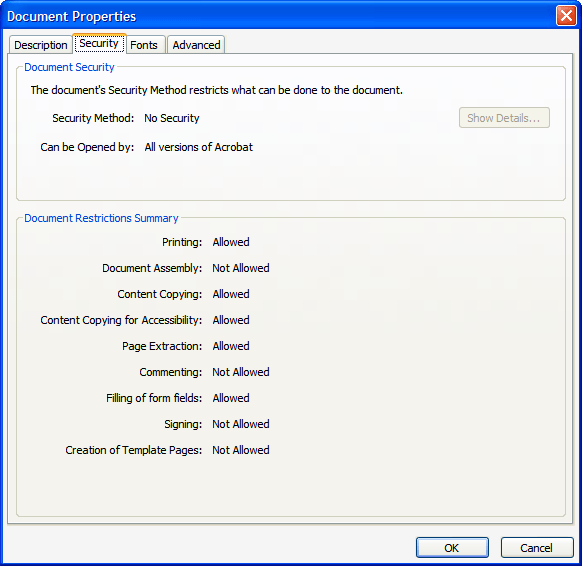
Task: Click the 'Document Assembly:' label
Action: (x=152, y=268)
